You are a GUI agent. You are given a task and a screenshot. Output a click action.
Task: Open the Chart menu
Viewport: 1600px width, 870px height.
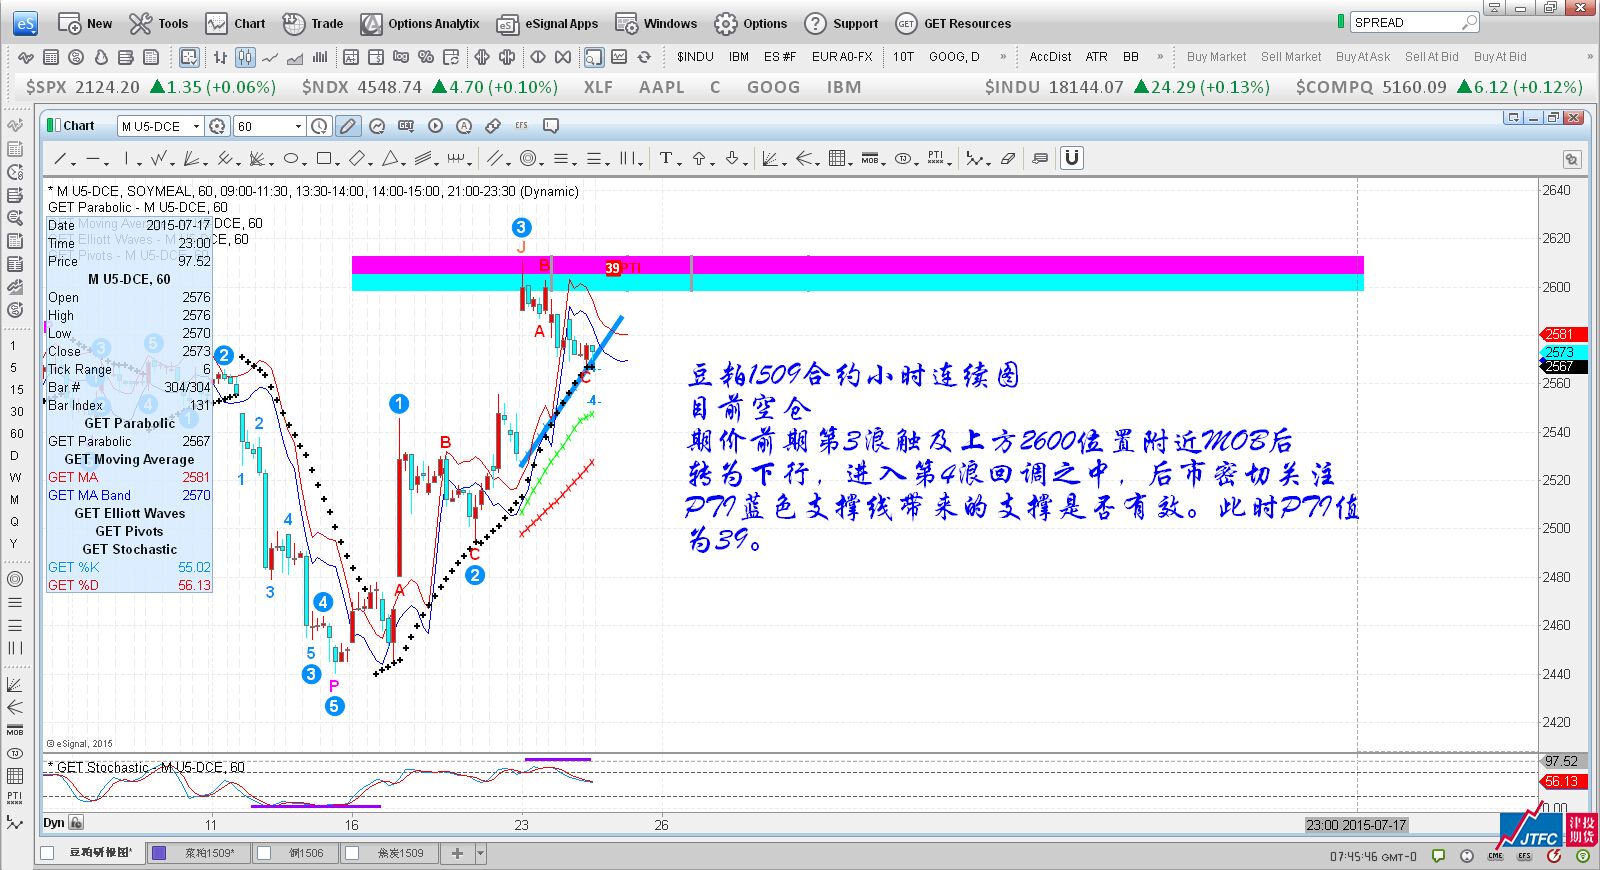236,23
